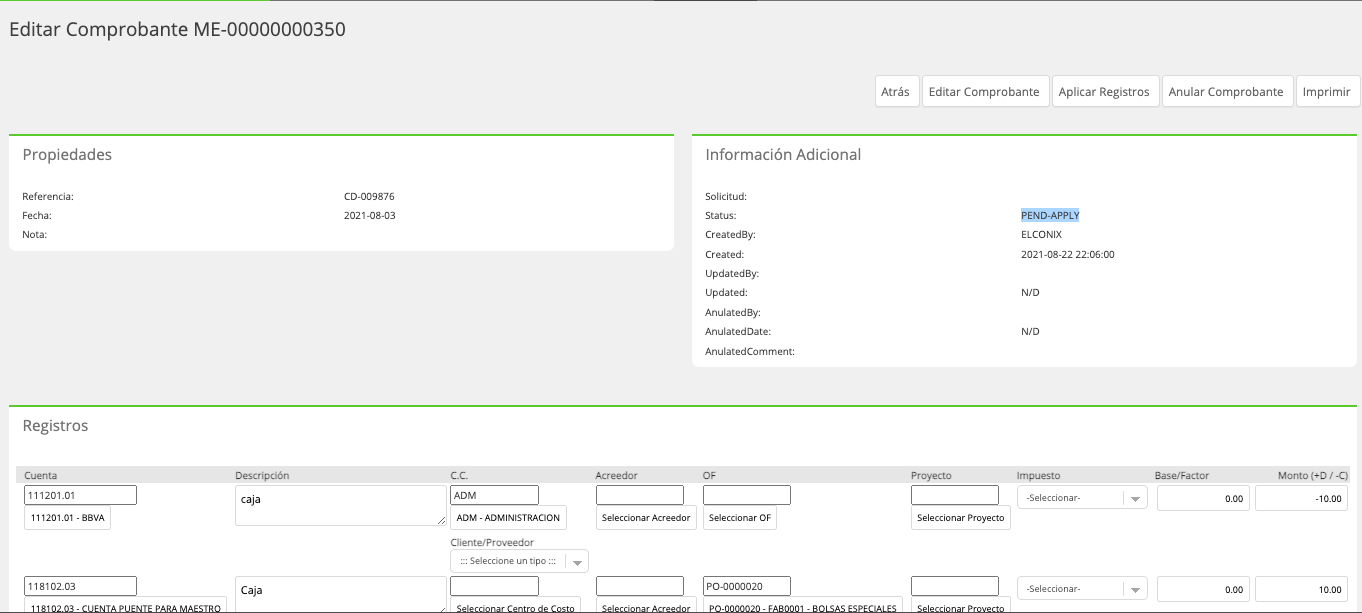Expand the Impuesto dropdown in the 118102.03 row

click(1082, 588)
